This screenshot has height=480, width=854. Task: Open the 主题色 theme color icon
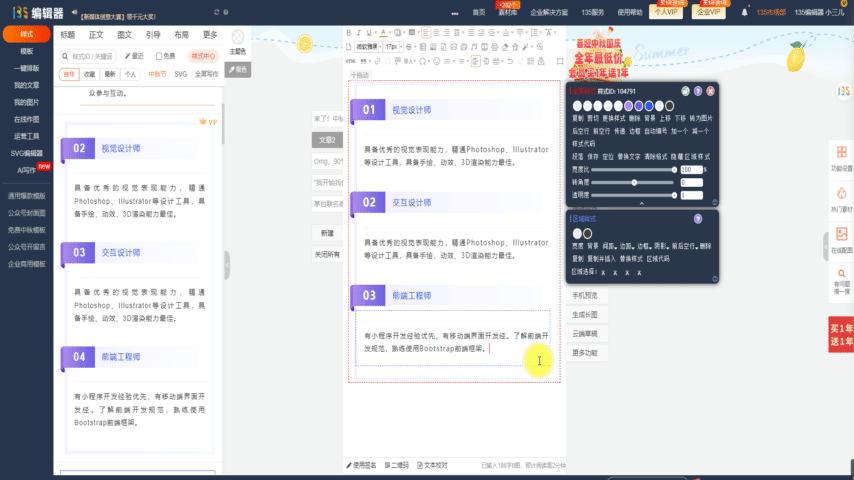pyautogui.click(x=238, y=40)
